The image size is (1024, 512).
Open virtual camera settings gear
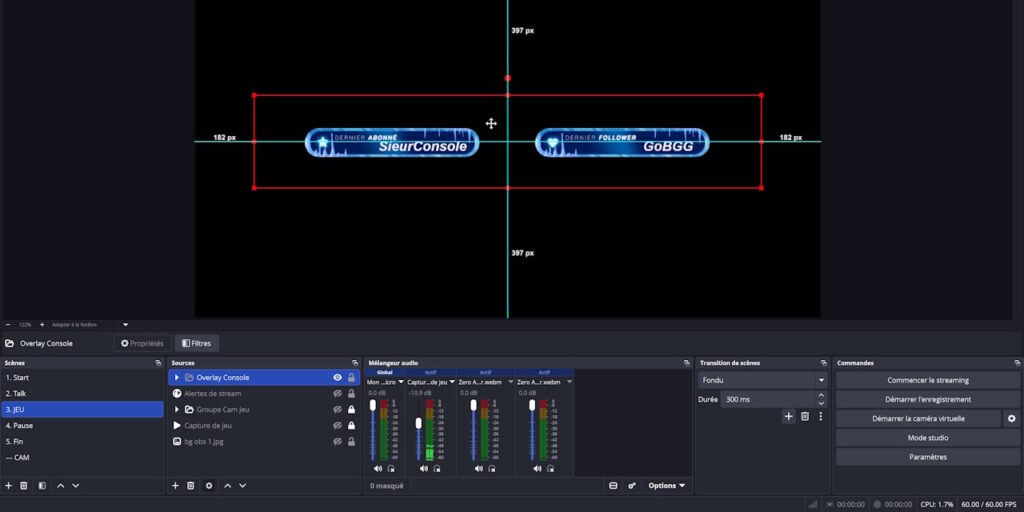(x=1012, y=419)
